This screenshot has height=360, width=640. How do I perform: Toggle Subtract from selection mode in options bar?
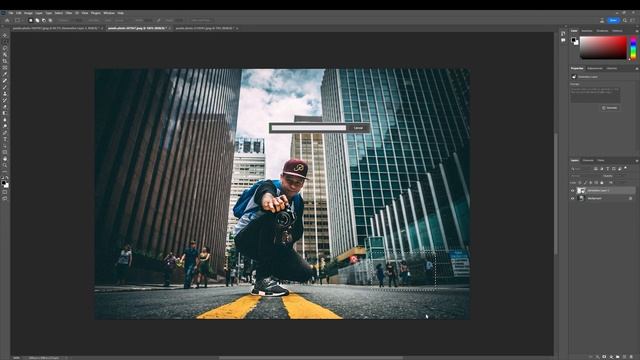tap(44, 20)
